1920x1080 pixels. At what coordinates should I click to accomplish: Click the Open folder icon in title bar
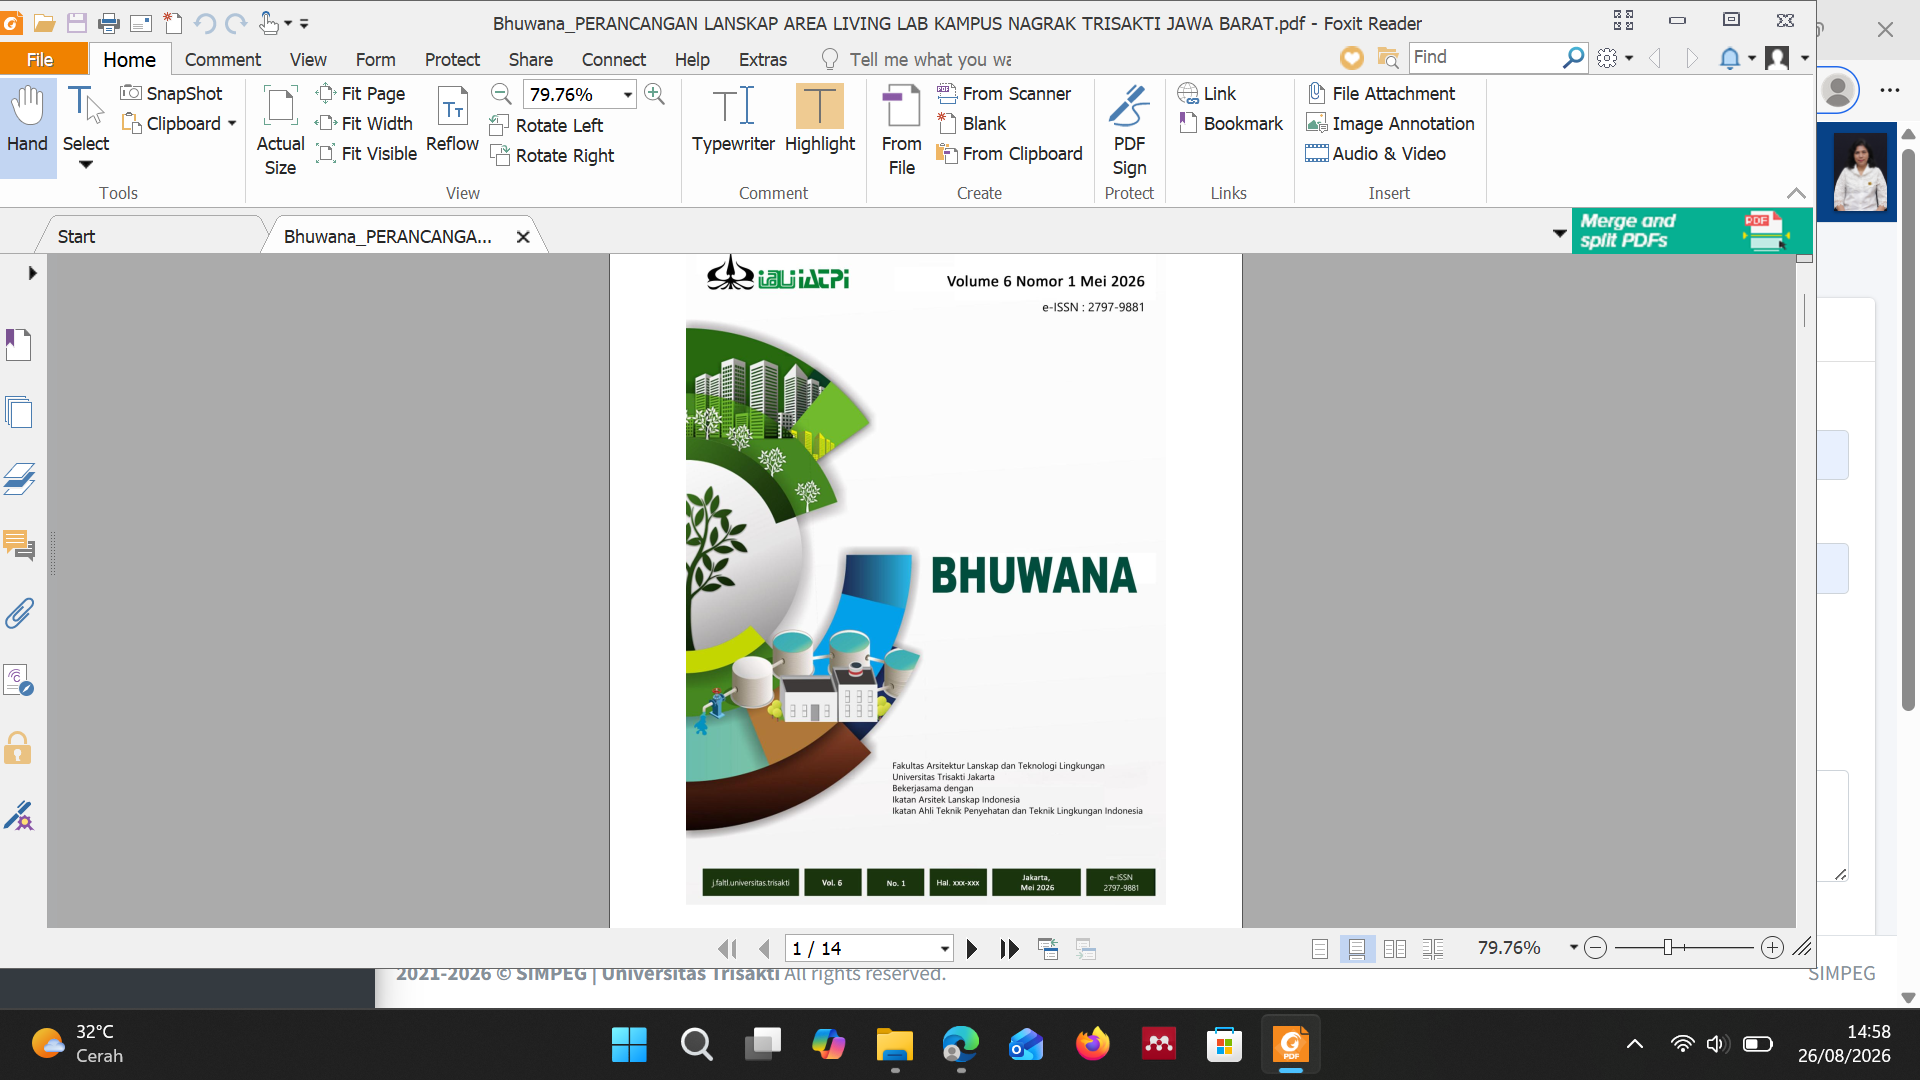[44, 23]
